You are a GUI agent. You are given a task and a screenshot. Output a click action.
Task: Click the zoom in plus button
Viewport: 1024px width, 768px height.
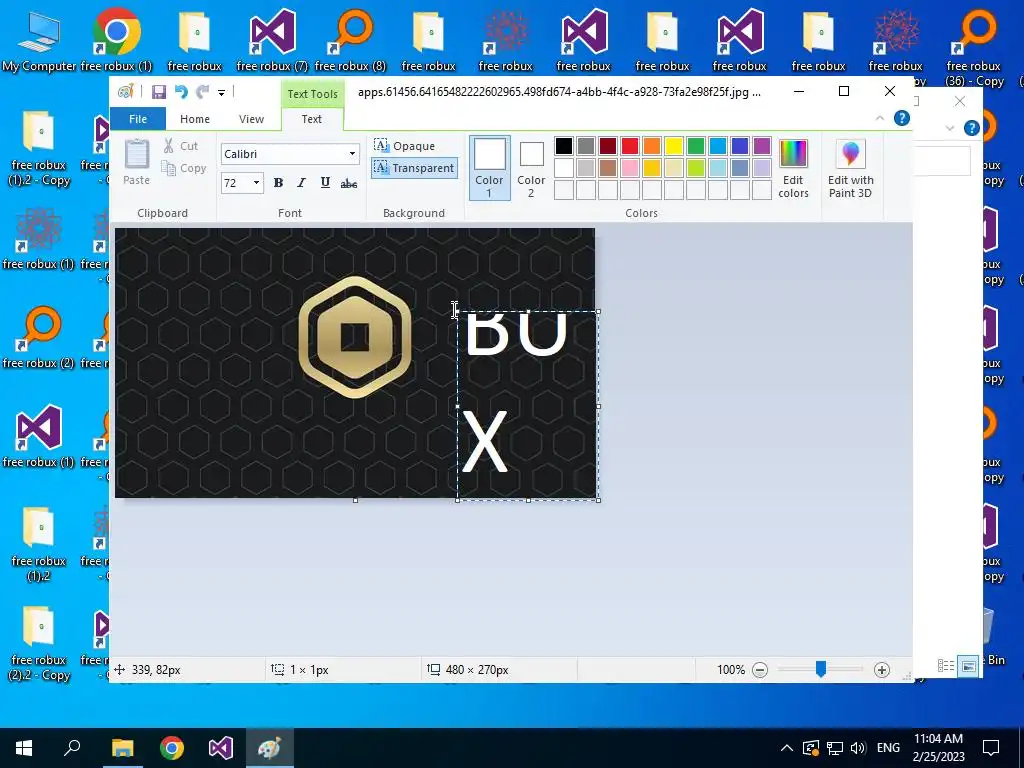pos(882,670)
